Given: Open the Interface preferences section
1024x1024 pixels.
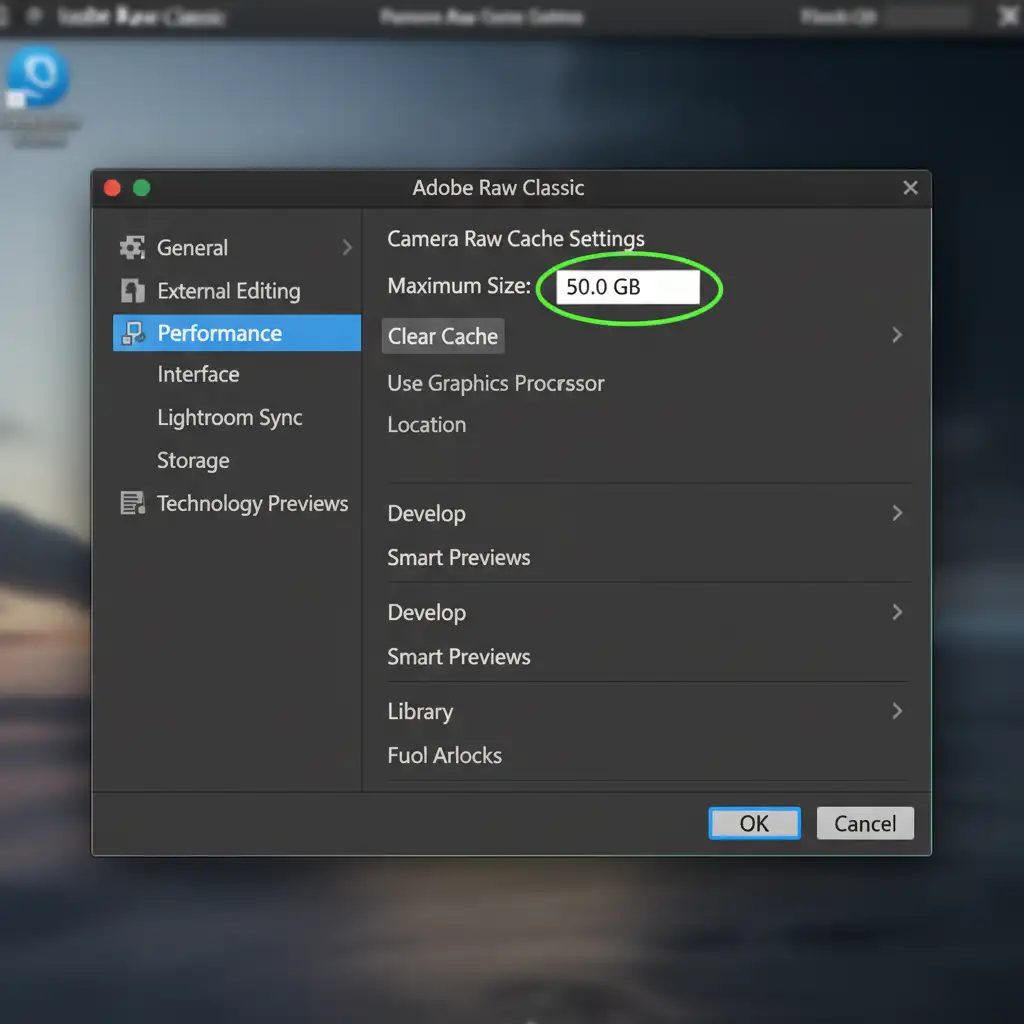Looking at the screenshot, I should 198,375.
